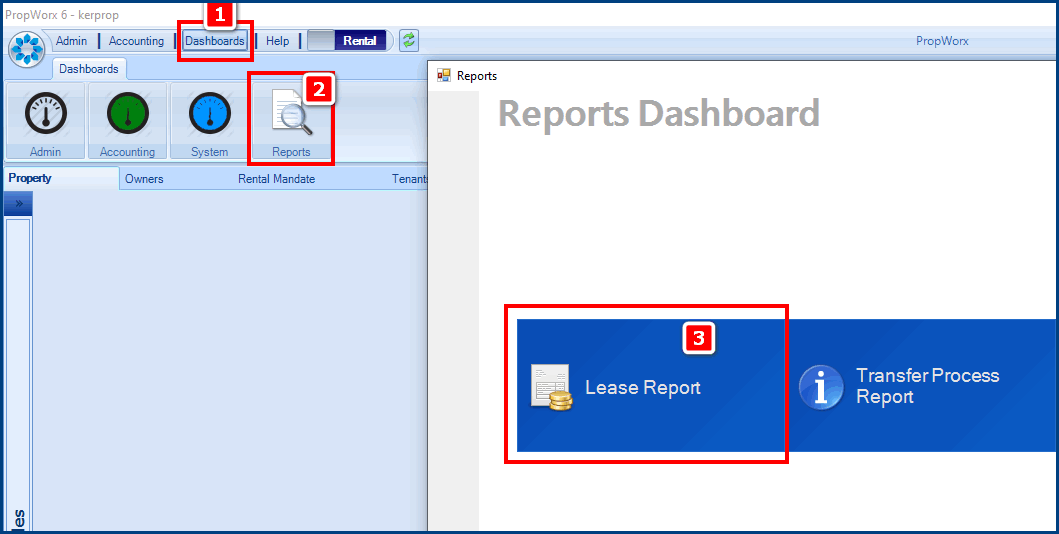Click the Reports window title icon

click(444, 76)
